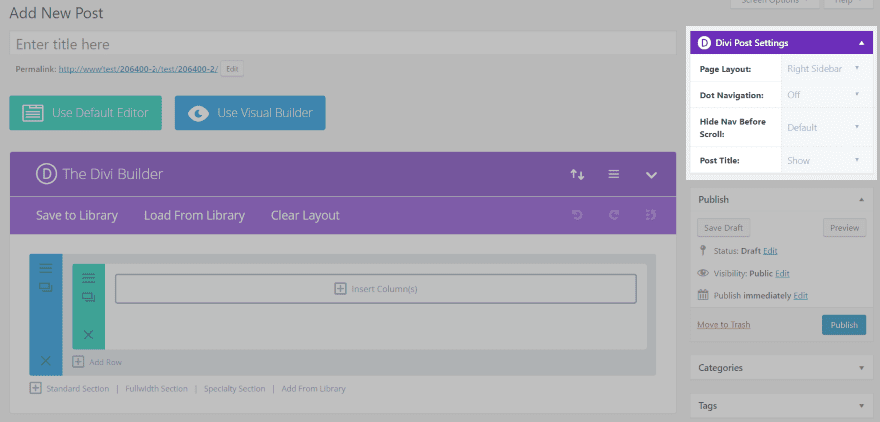
Task: Open the Hide Nav Before Scroll dropdown
Action: coord(828,127)
